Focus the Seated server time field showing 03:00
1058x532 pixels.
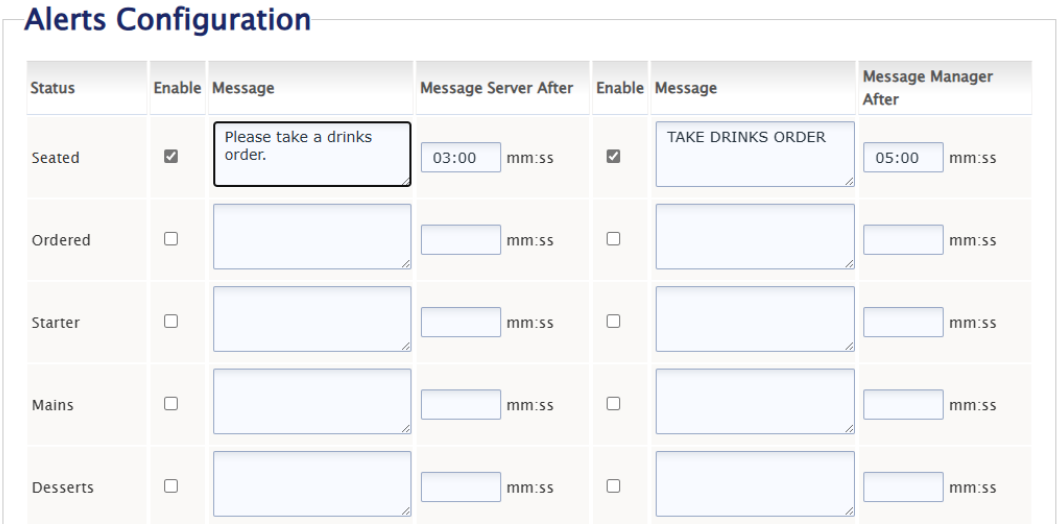(x=460, y=157)
